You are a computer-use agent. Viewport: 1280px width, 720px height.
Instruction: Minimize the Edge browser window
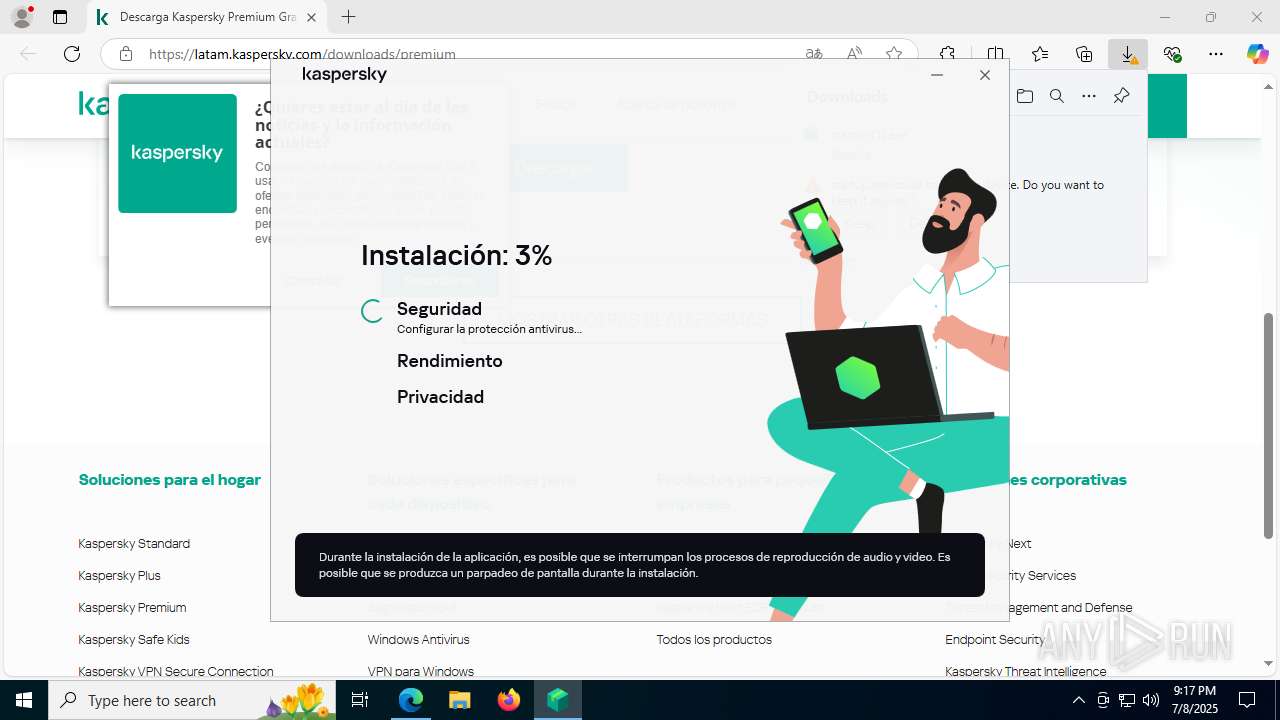1165,17
